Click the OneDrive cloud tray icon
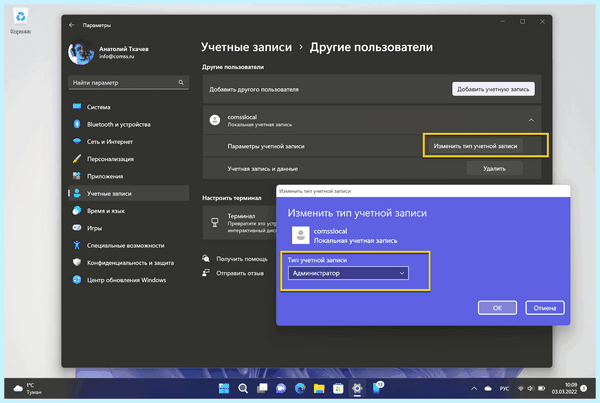This screenshot has width=600, height=403. [488, 388]
